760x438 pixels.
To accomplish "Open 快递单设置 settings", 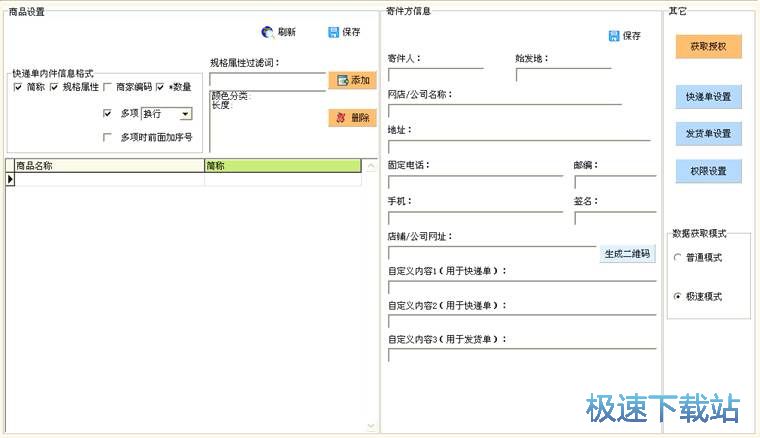I will pos(708,97).
